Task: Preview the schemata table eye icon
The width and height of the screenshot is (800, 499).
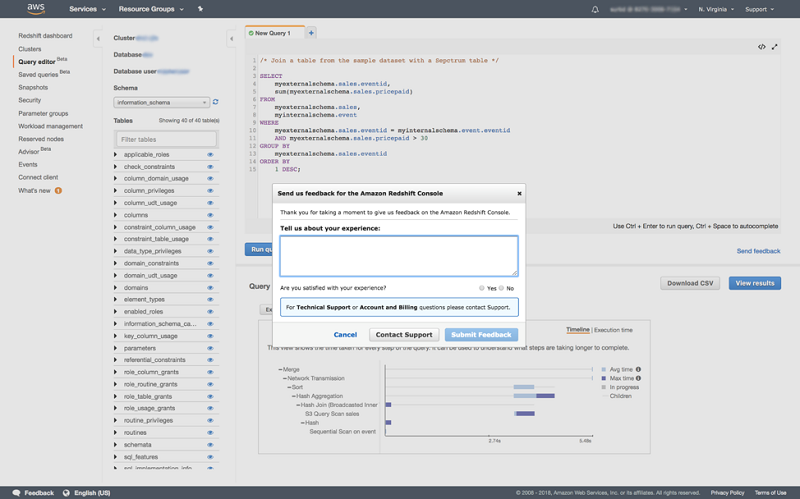Action: pyautogui.click(x=210, y=445)
